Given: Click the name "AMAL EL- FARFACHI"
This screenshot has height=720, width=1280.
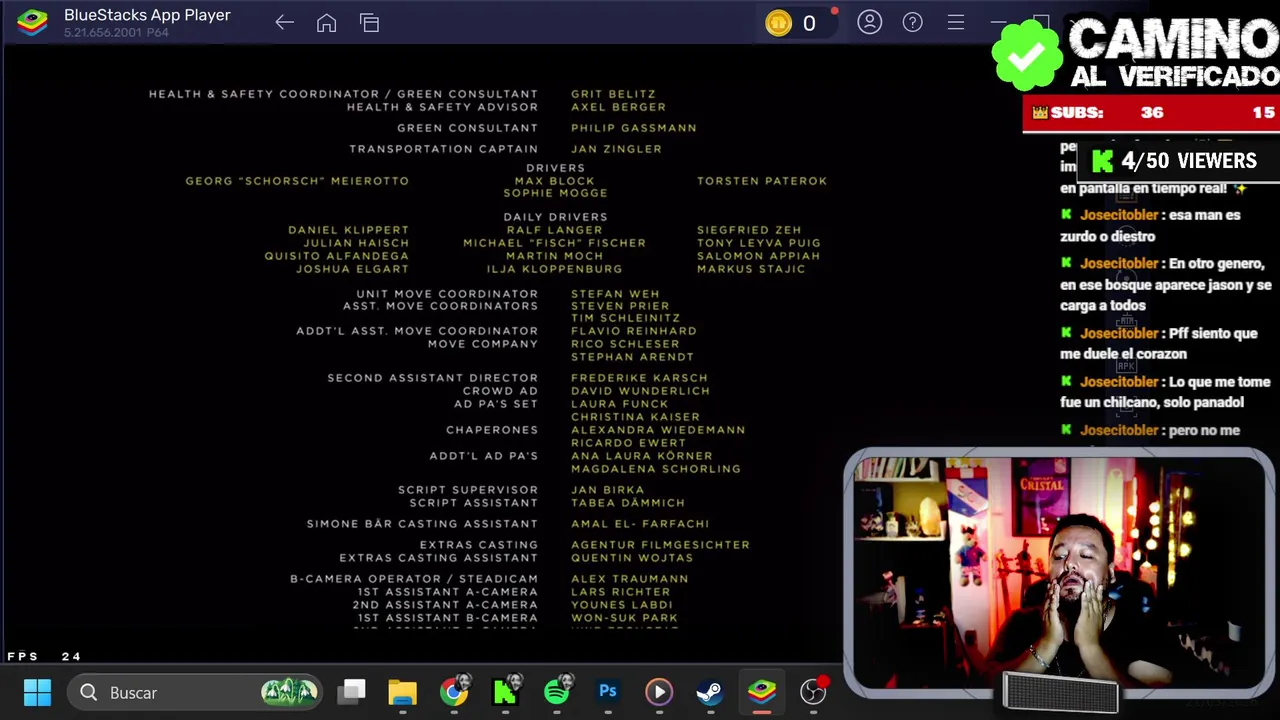Looking at the screenshot, I should point(640,524).
